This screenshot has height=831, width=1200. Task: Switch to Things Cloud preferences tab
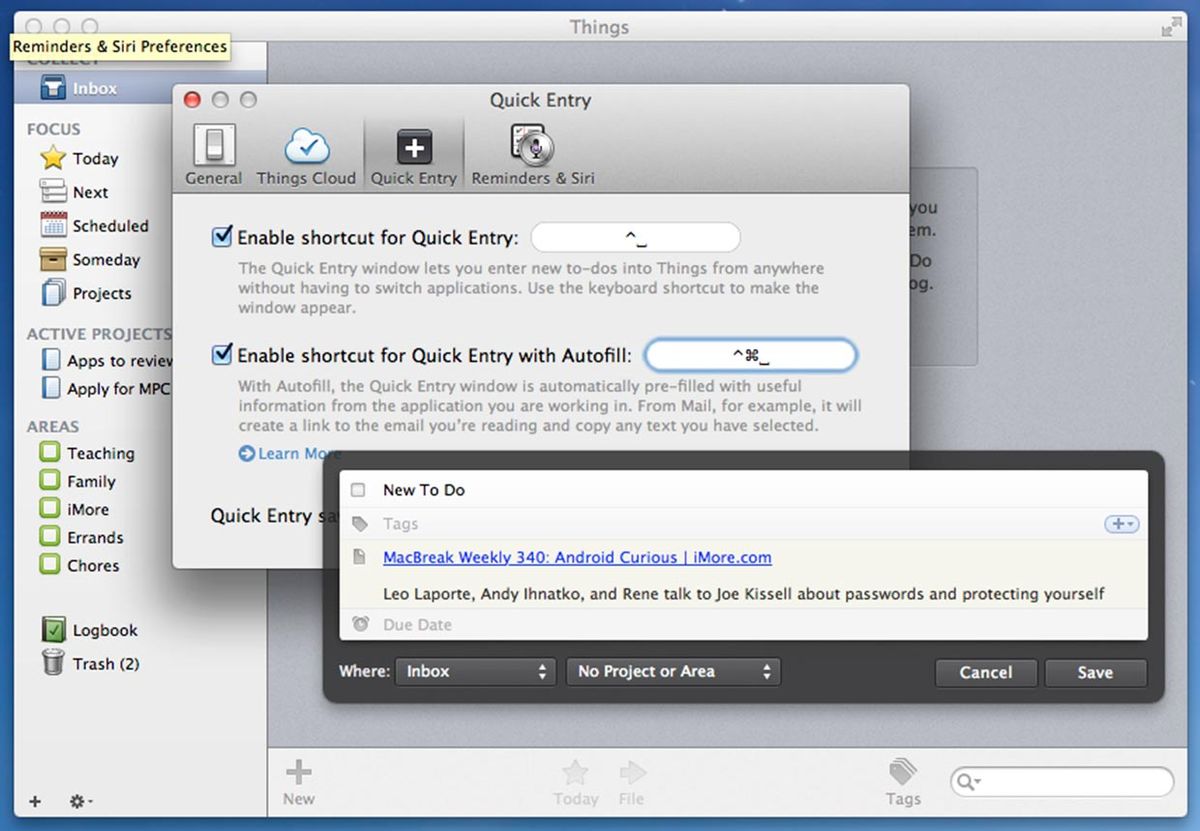click(x=306, y=155)
